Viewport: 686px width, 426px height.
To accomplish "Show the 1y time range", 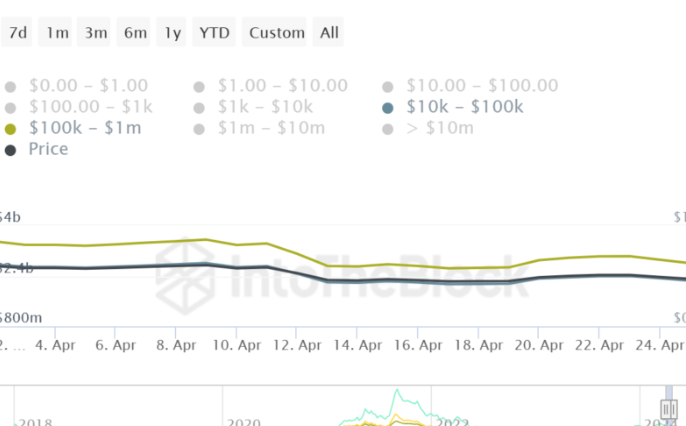I will pyautogui.click(x=173, y=33).
